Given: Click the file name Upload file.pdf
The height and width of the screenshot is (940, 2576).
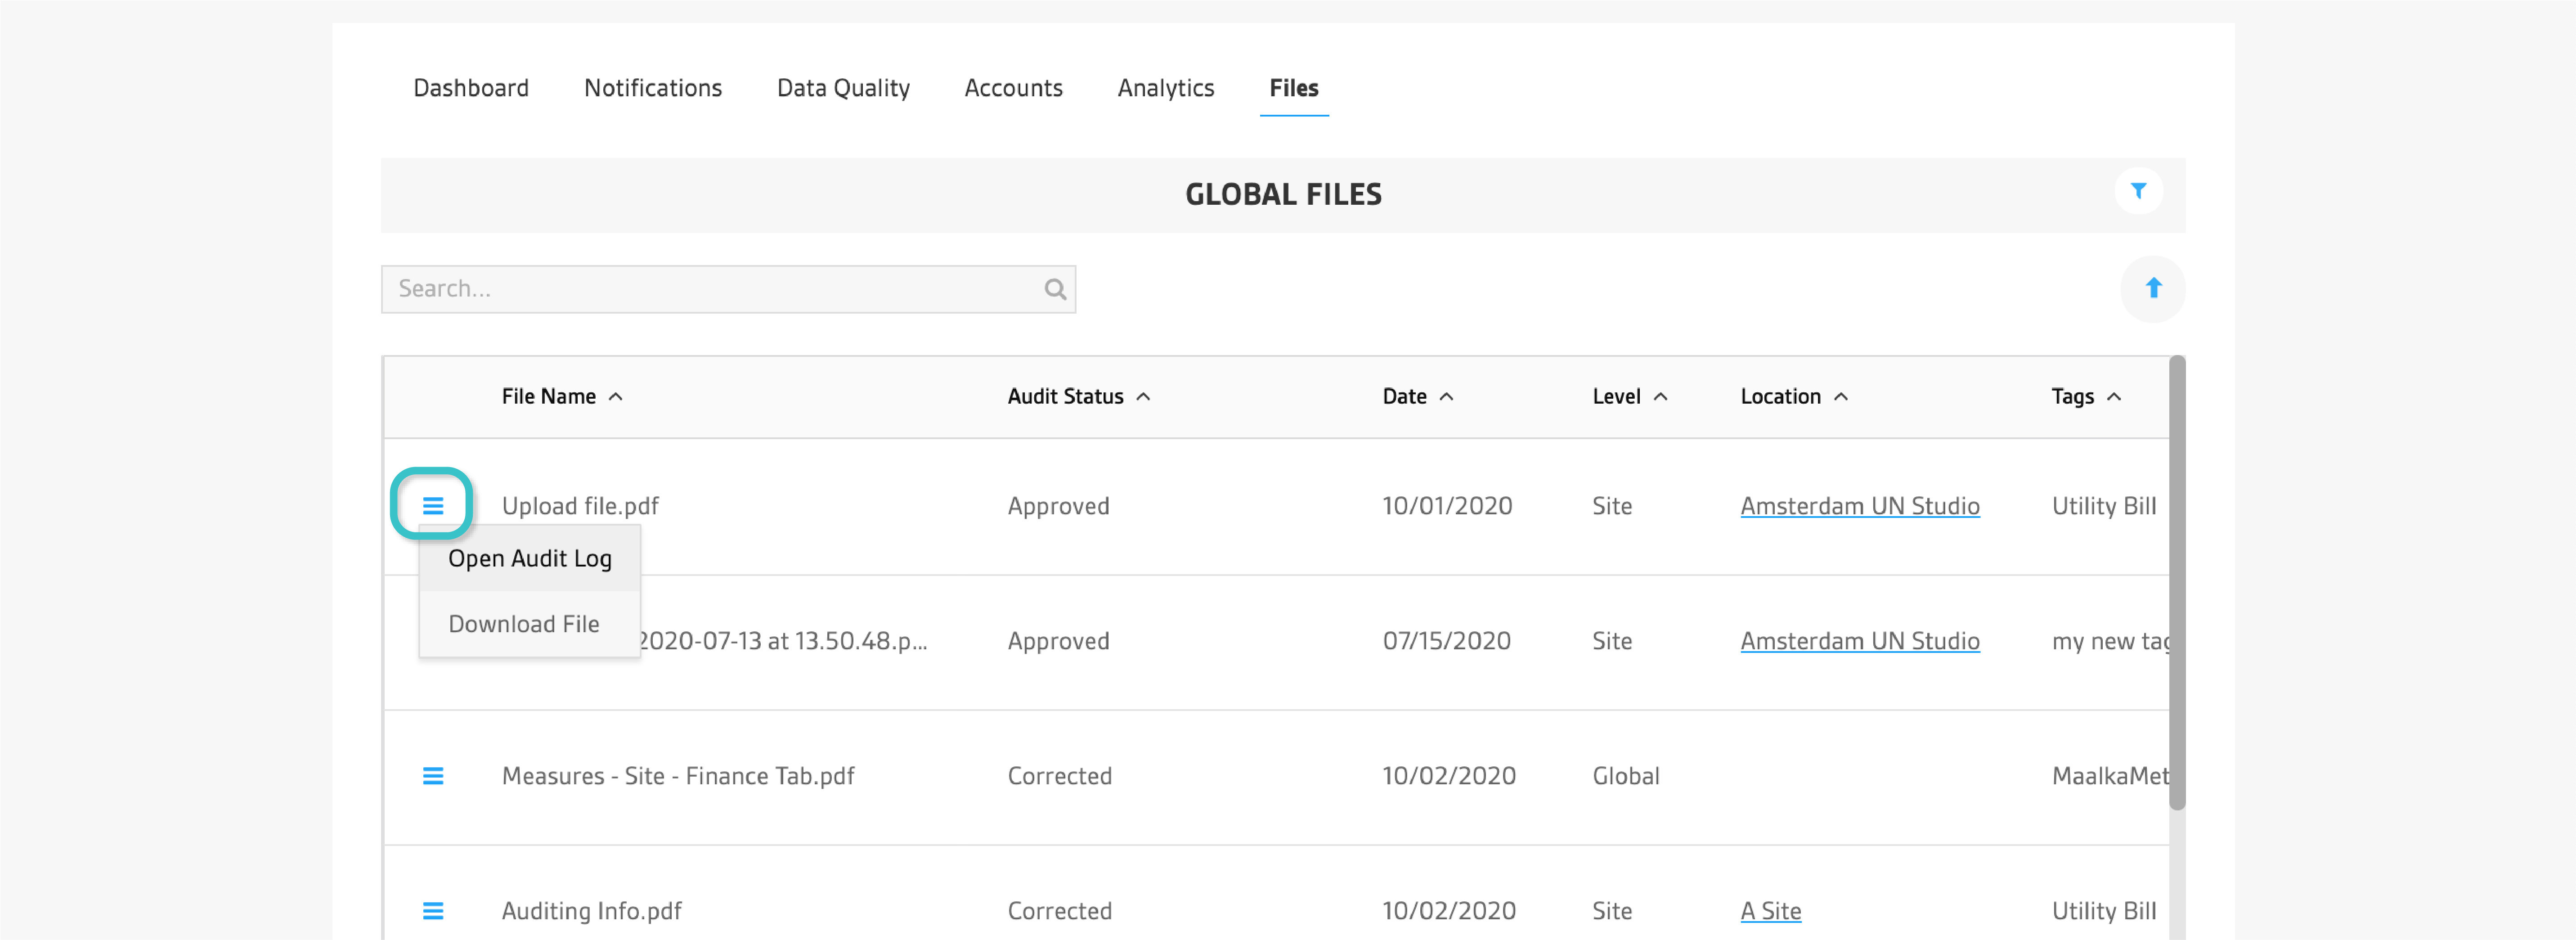Looking at the screenshot, I should pos(580,506).
